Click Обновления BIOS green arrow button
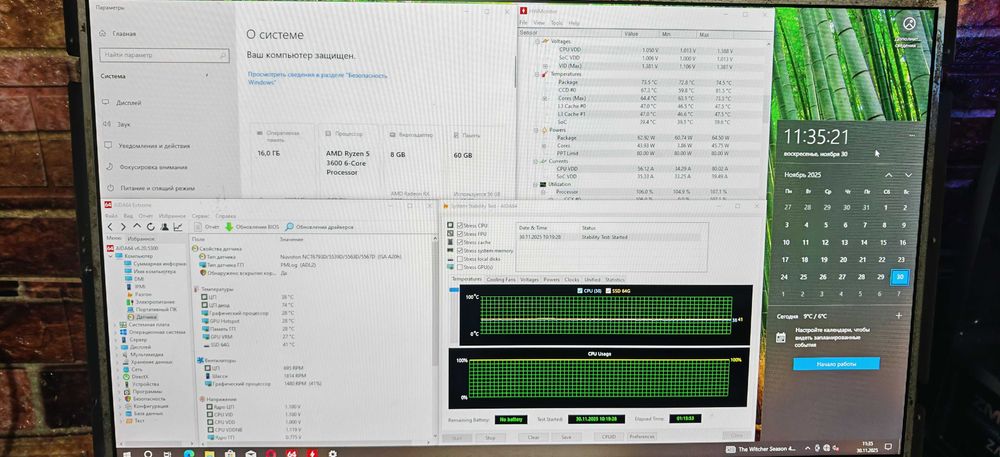Screen dimensions: 1000x457 (x=252, y=227)
